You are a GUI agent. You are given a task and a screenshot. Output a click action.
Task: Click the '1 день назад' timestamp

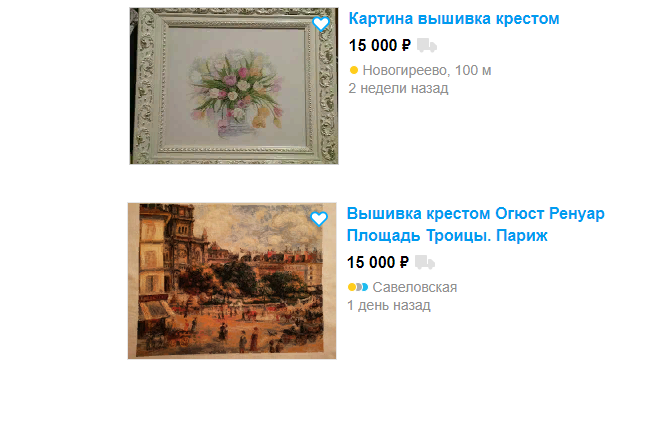click(x=389, y=305)
